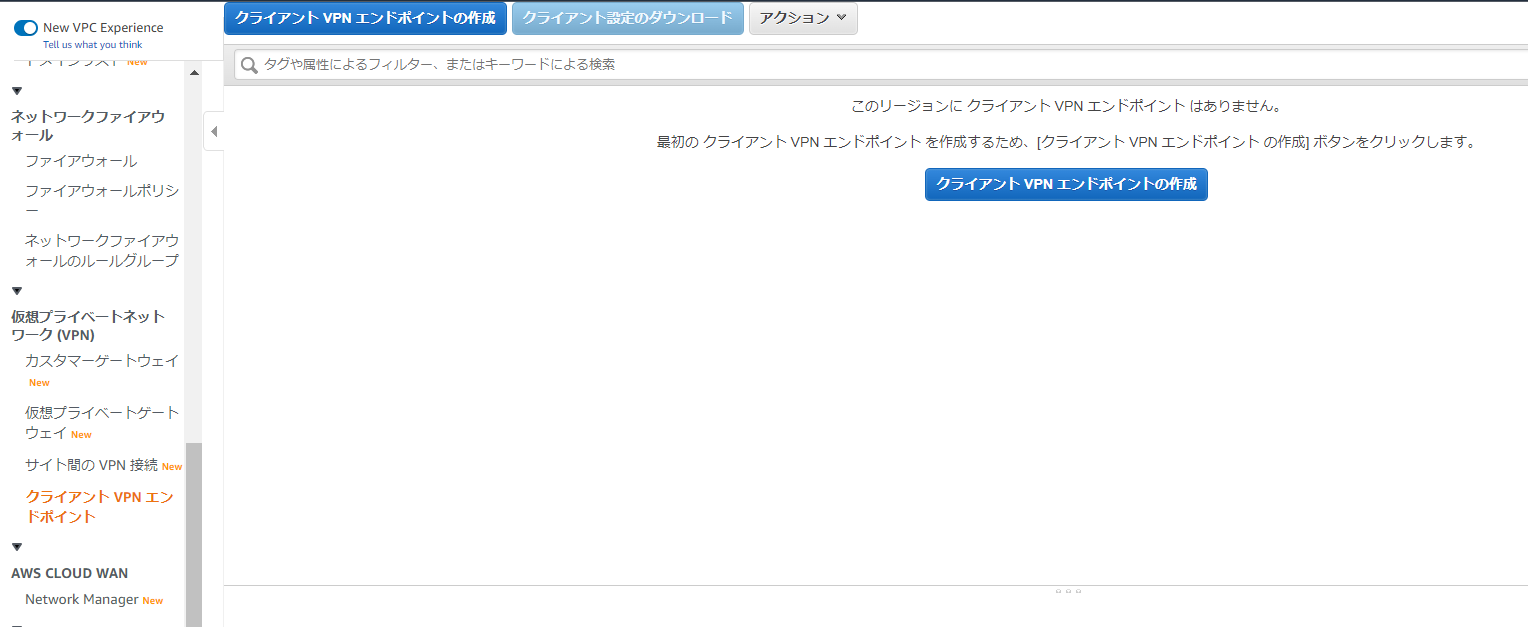Toggle the New VPC Experience switch
Image resolution: width=1528 pixels, height=627 pixels.
(26, 28)
